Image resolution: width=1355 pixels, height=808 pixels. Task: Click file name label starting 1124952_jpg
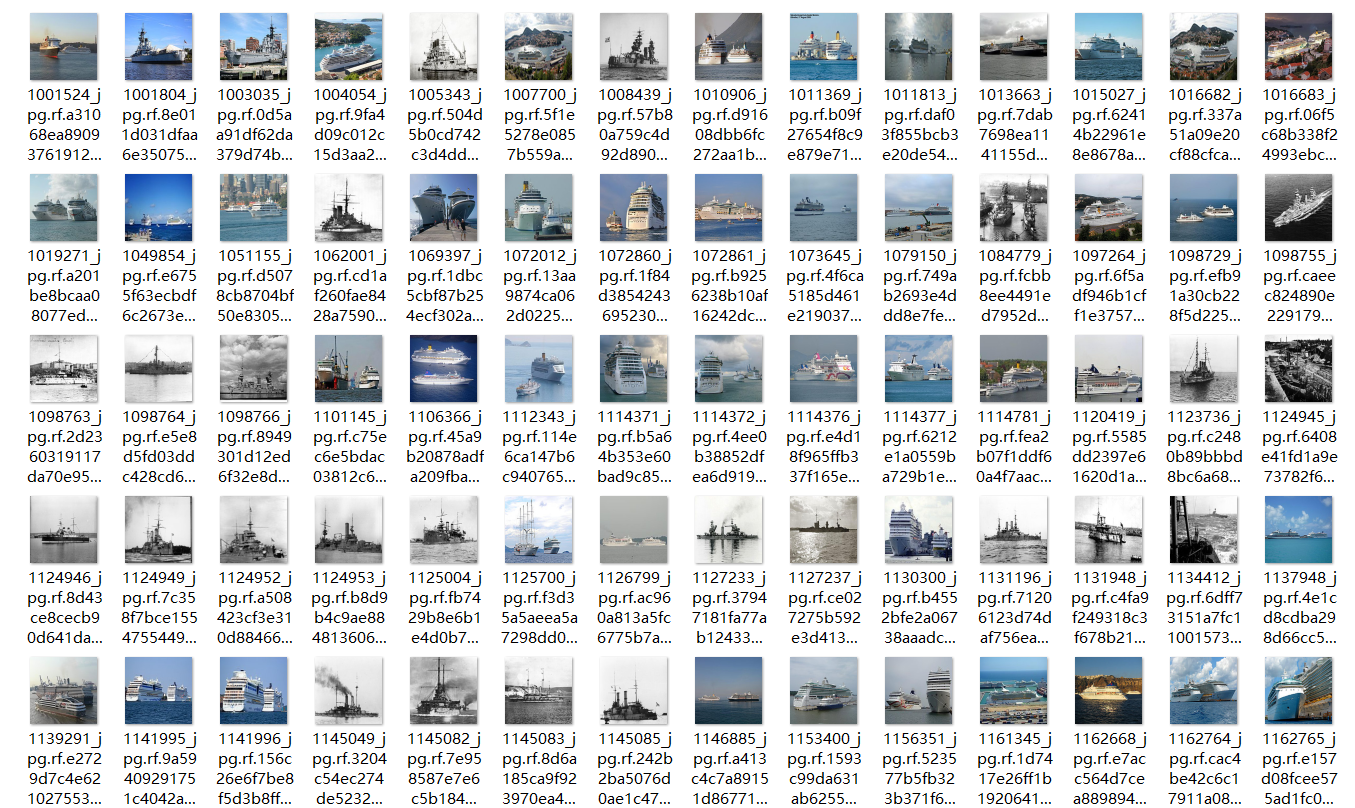click(x=254, y=608)
